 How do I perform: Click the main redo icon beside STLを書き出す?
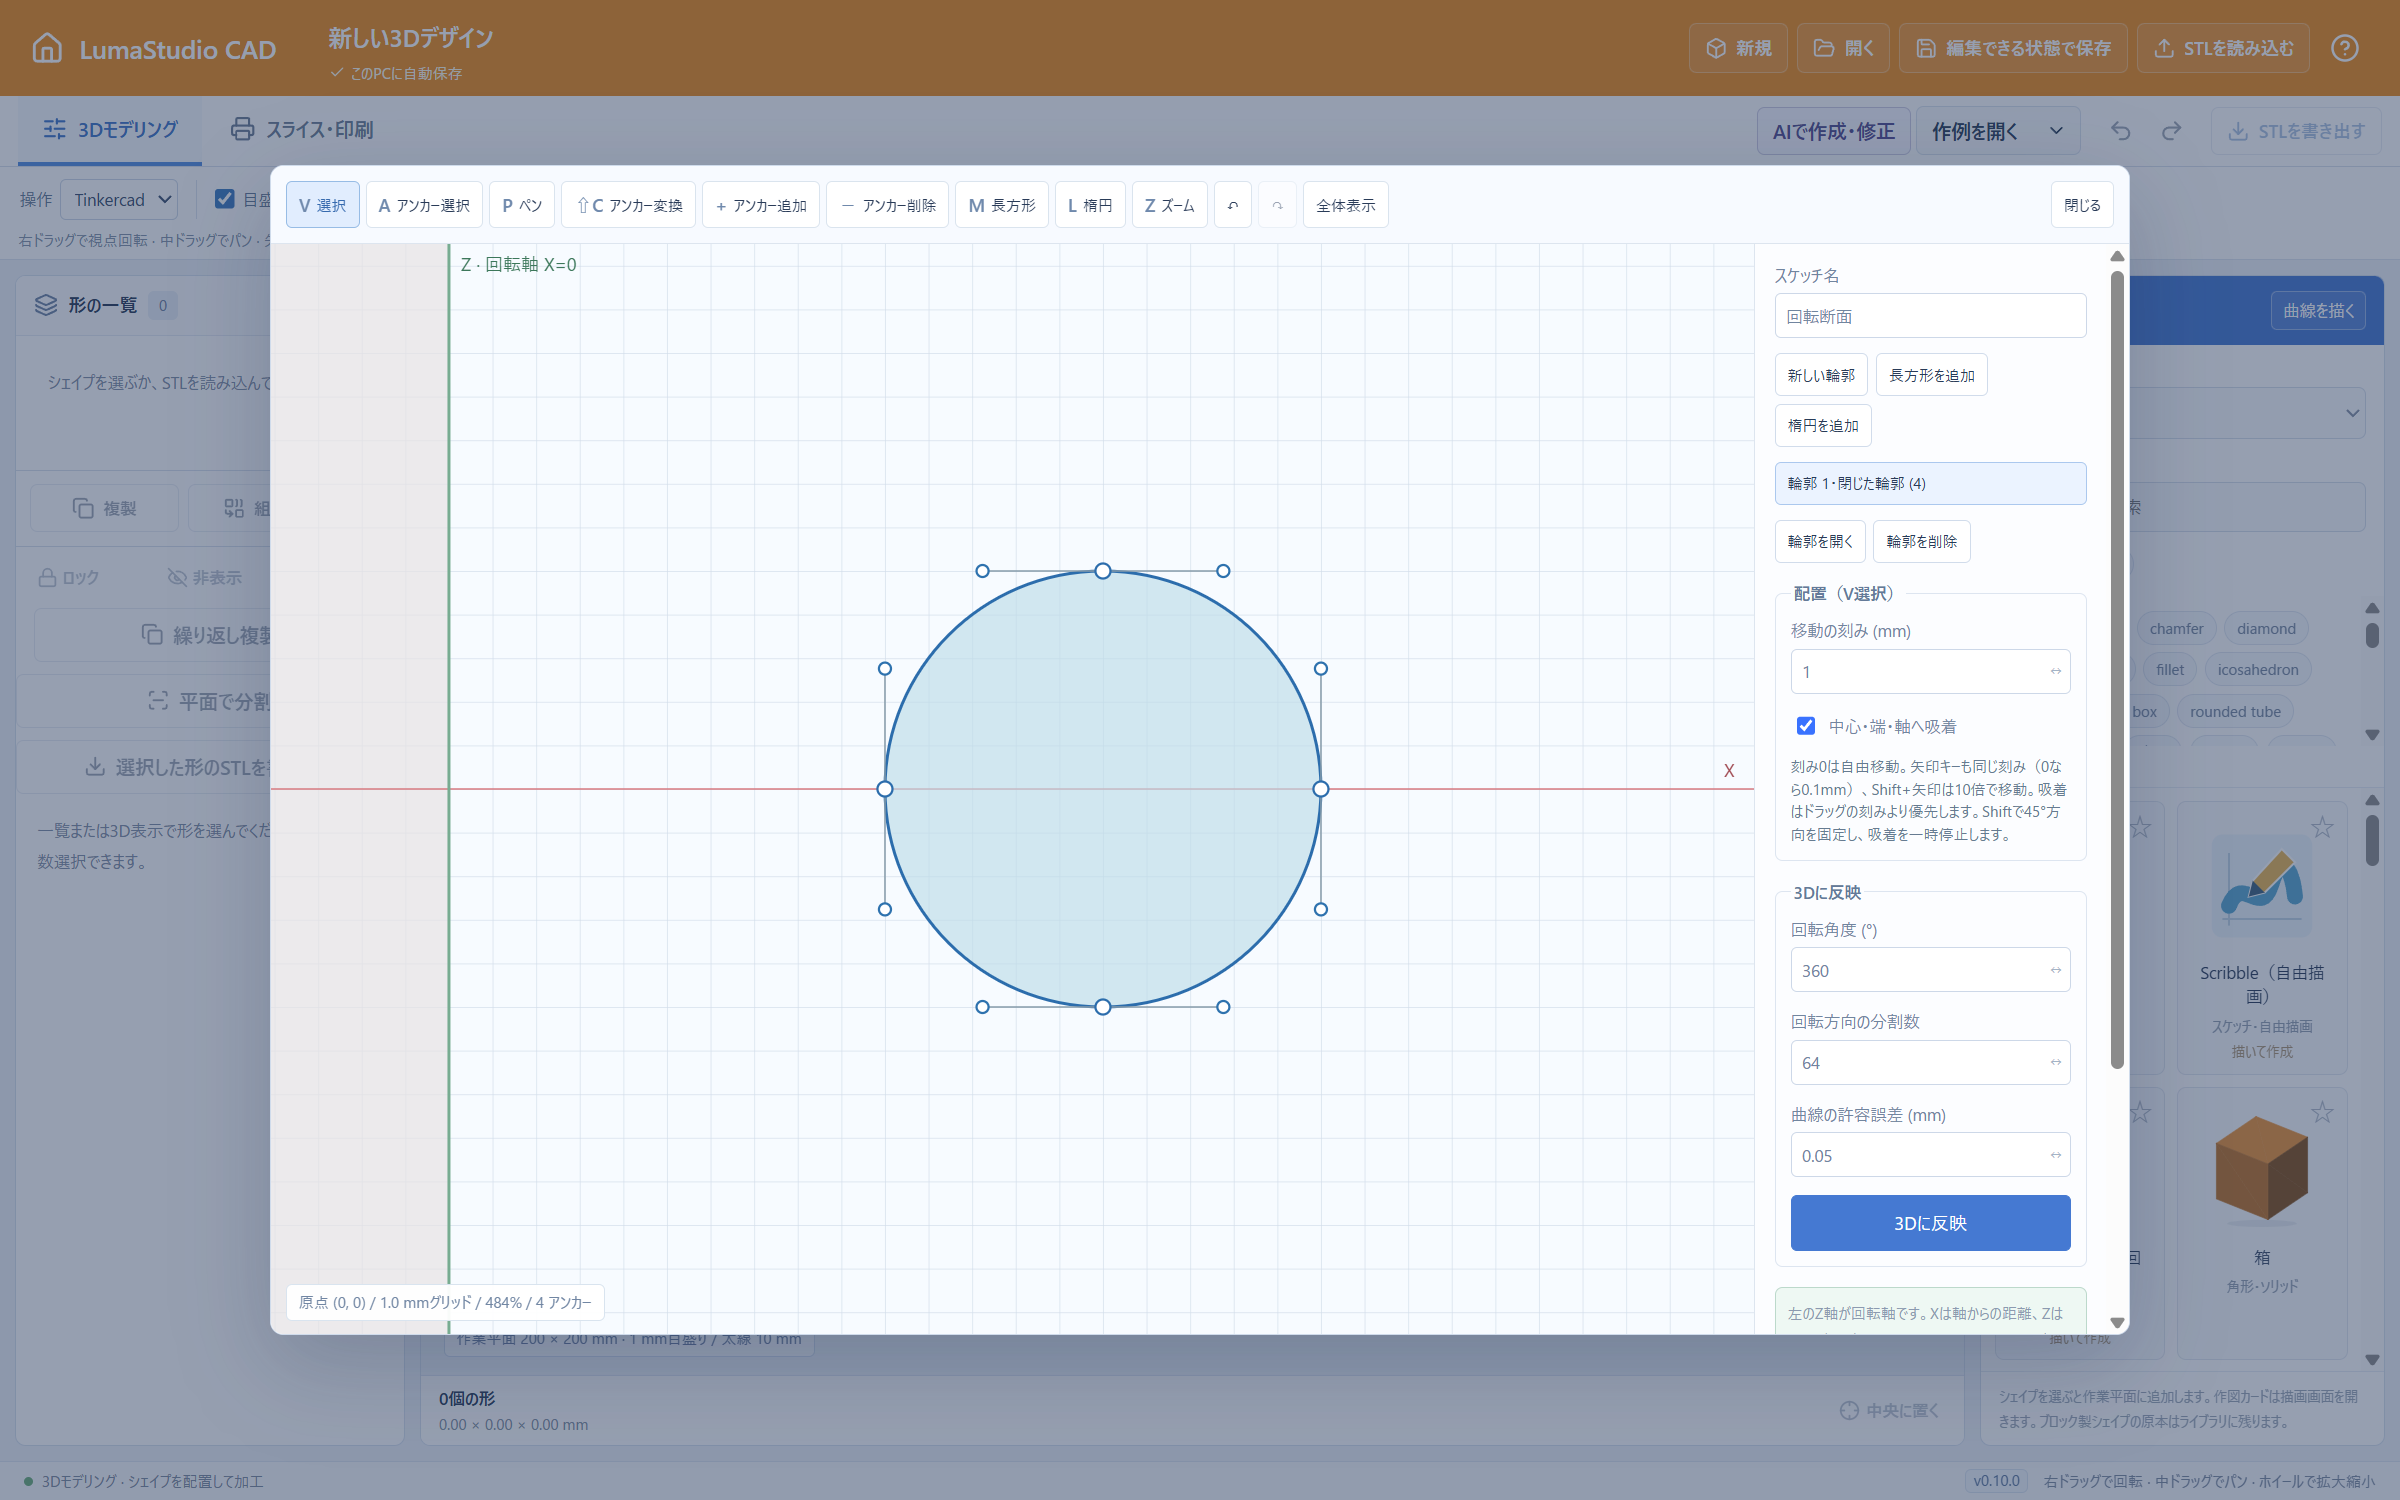[2171, 131]
